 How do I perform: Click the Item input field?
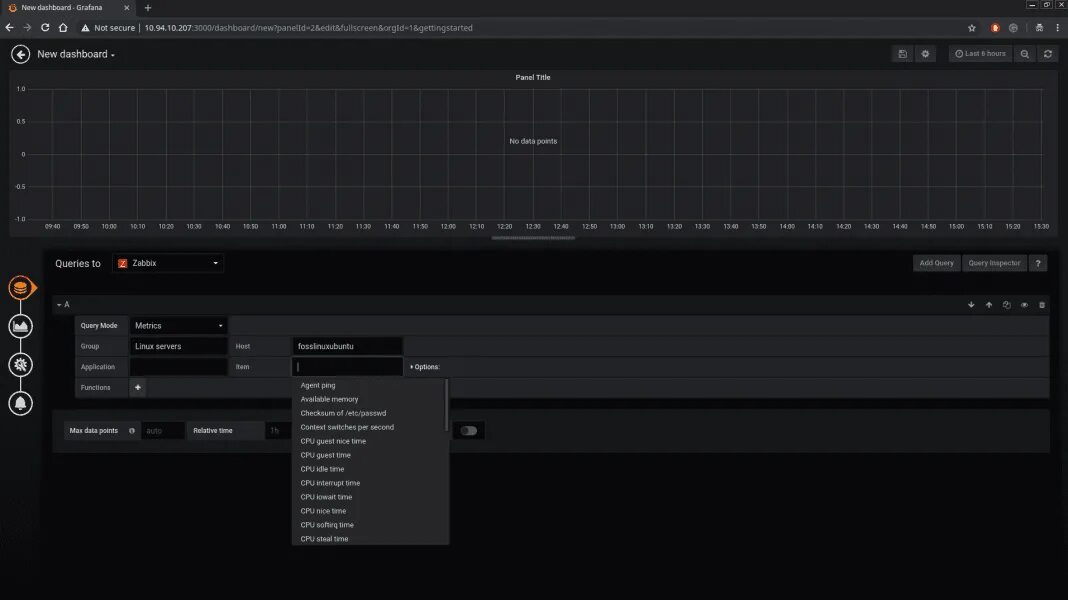click(347, 367)
